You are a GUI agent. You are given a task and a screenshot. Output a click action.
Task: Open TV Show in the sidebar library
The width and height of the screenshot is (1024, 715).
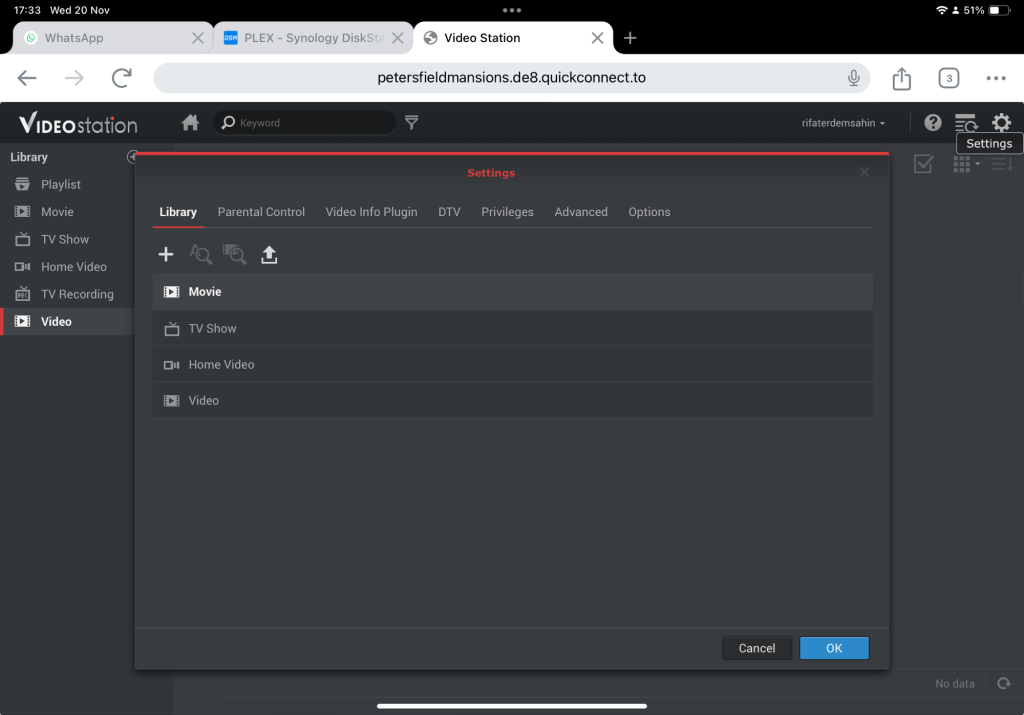pos(67,240)
